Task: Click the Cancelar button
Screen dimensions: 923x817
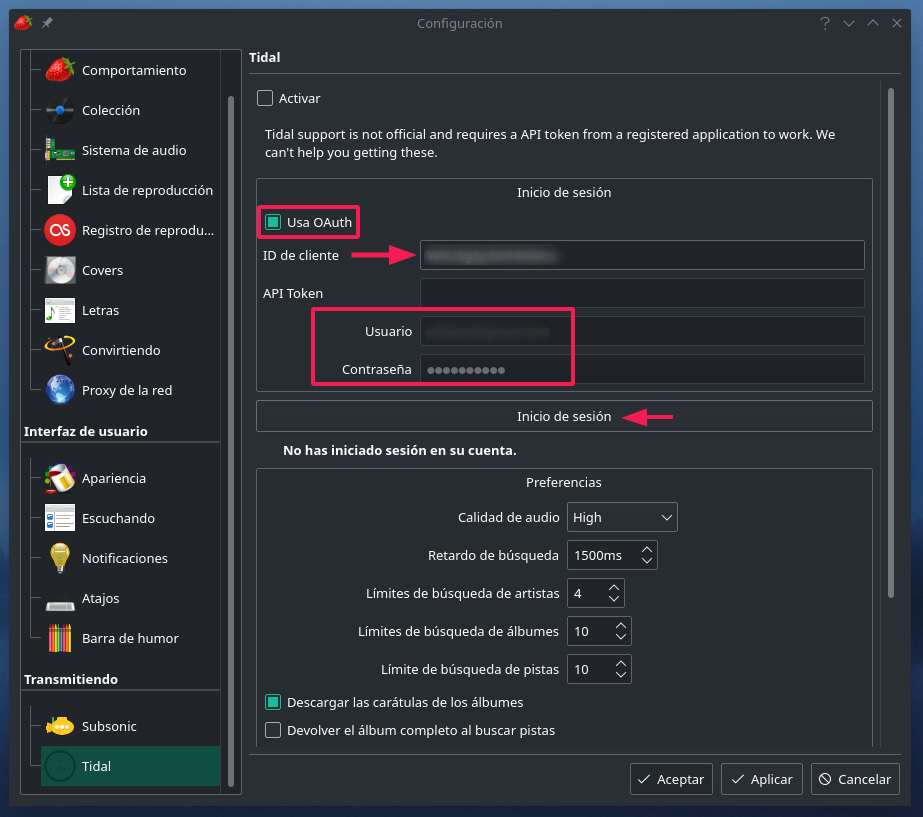Action: point(855,779)
